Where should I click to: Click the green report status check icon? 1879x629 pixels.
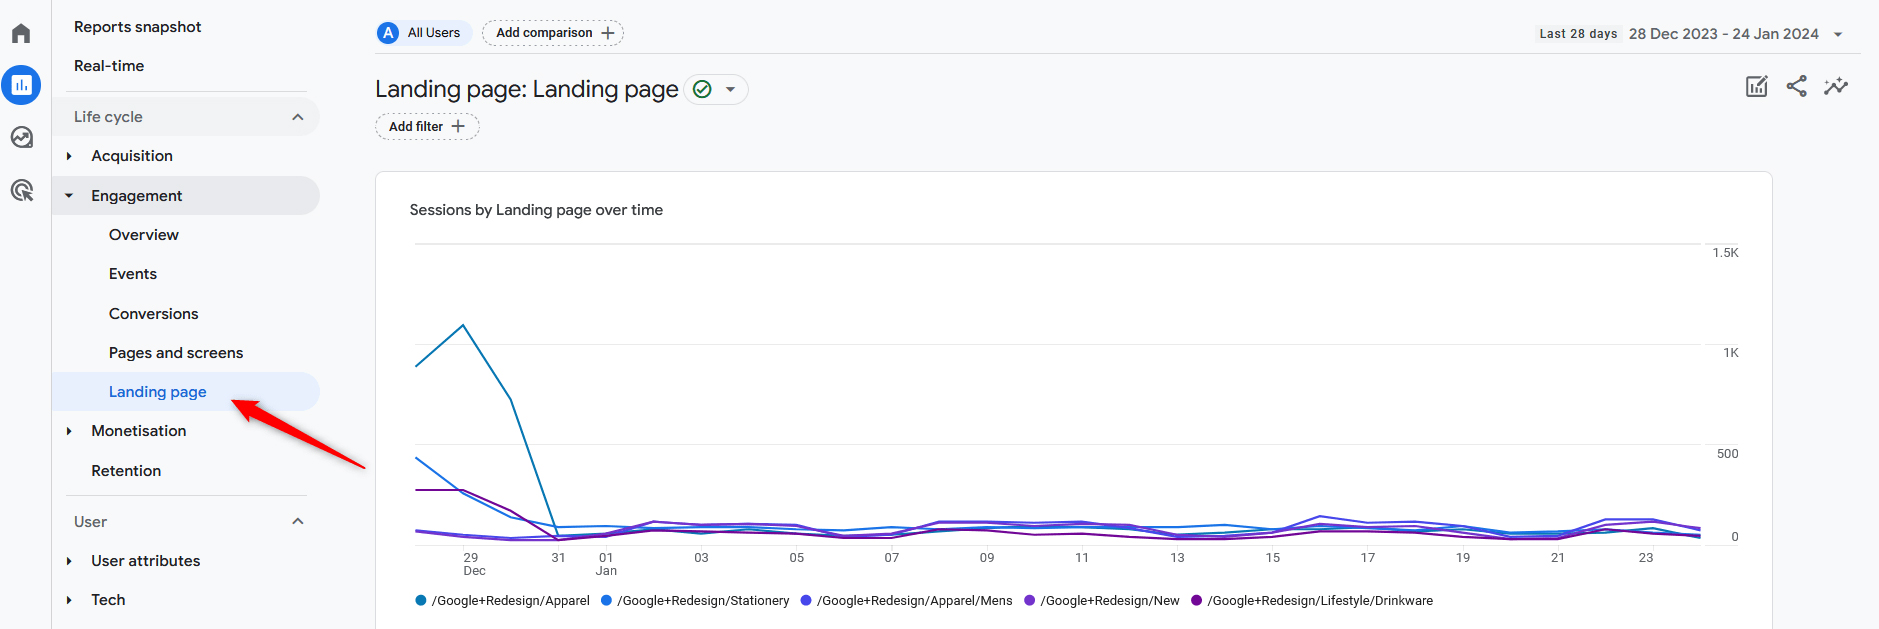[x=703, y=90]
